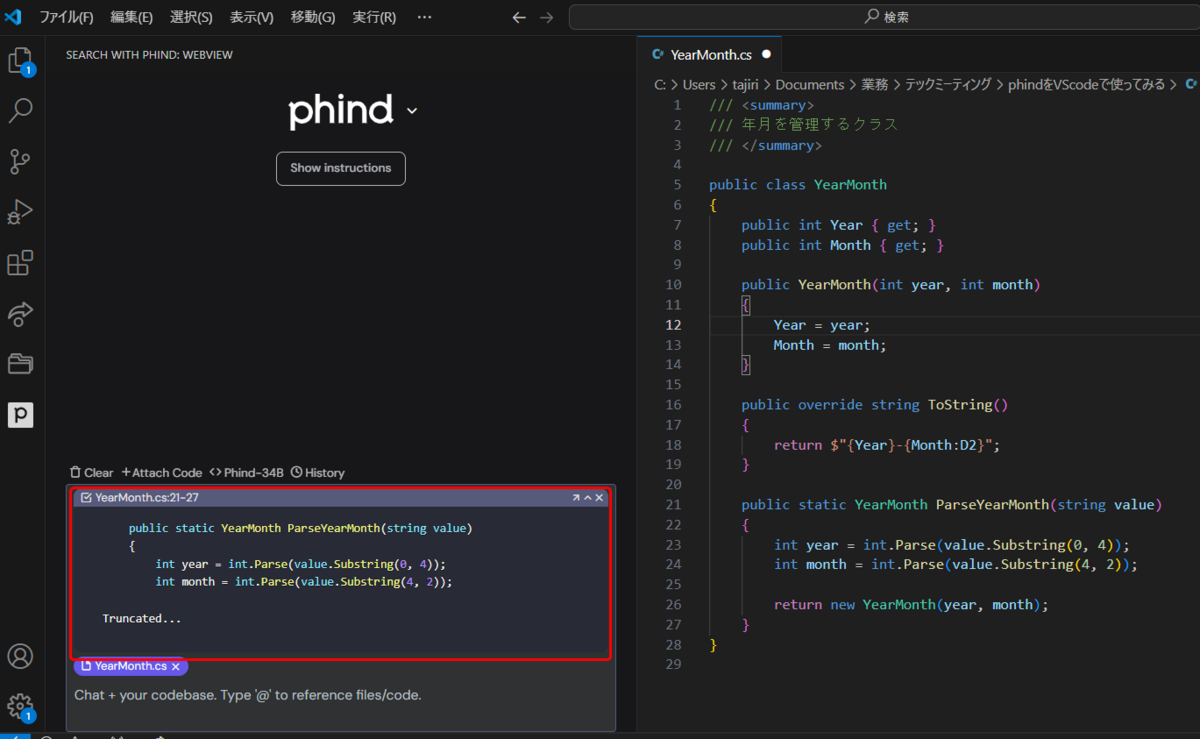
Task: Click Users in the breadcrumb path
Action: (700, 85)
